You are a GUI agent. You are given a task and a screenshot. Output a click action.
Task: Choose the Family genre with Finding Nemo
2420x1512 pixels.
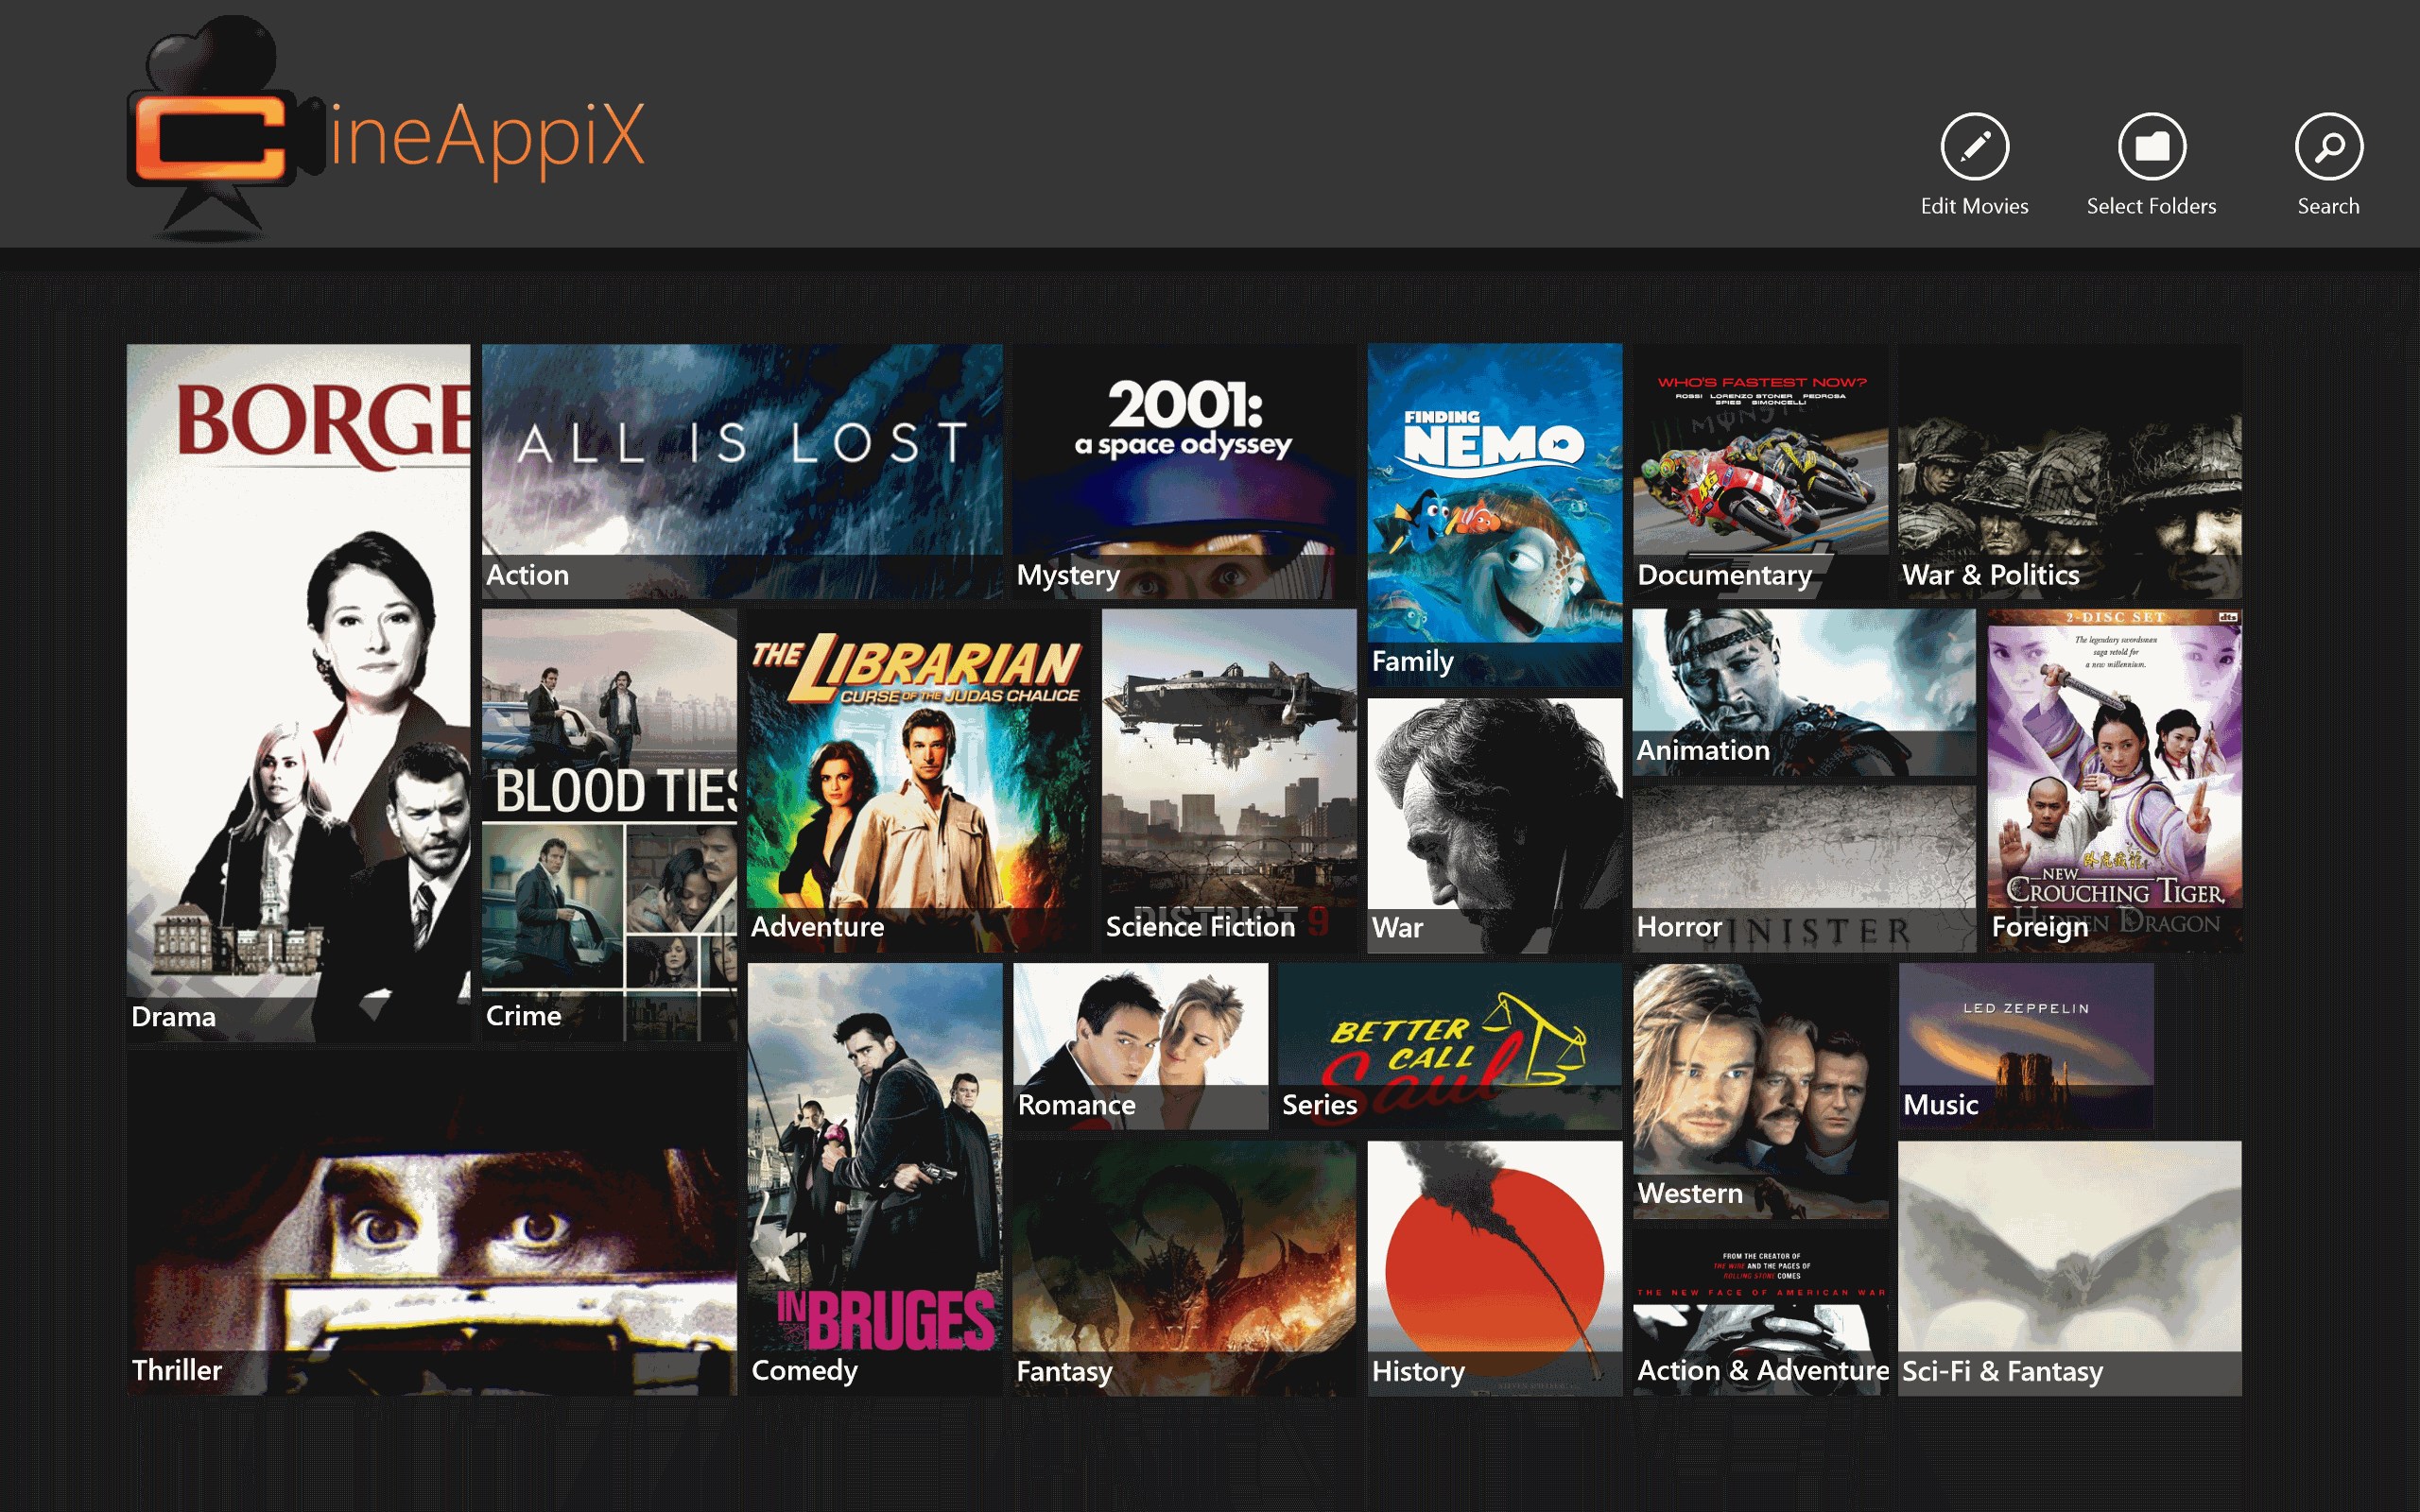[x=1494, y=514]
